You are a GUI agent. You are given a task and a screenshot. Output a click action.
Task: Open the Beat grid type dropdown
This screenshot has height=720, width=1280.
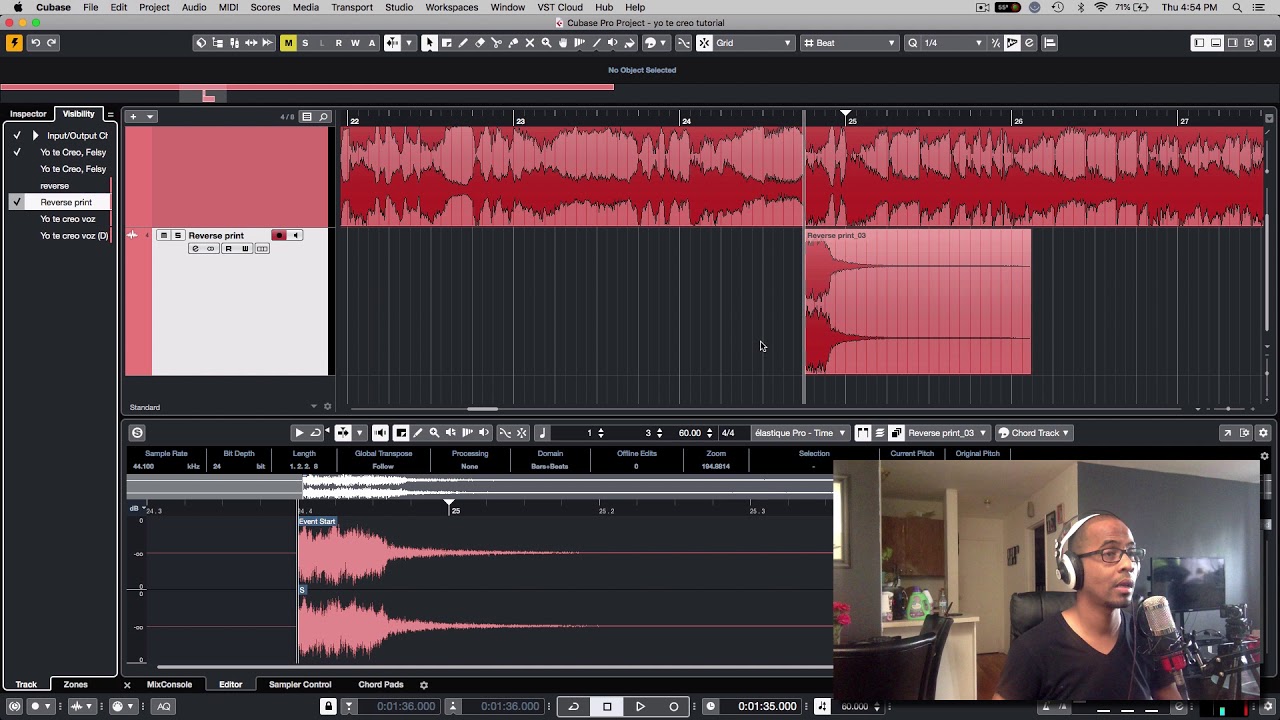pos(850,43)
